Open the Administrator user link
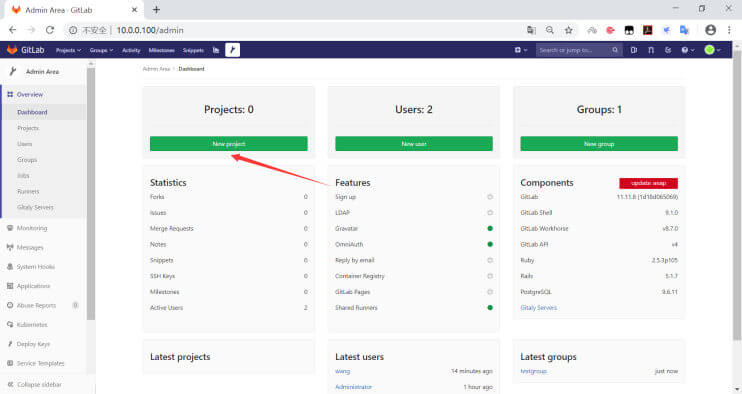Image resolution: width=742 pixels, height=394 pixels. tap(353, 387)
